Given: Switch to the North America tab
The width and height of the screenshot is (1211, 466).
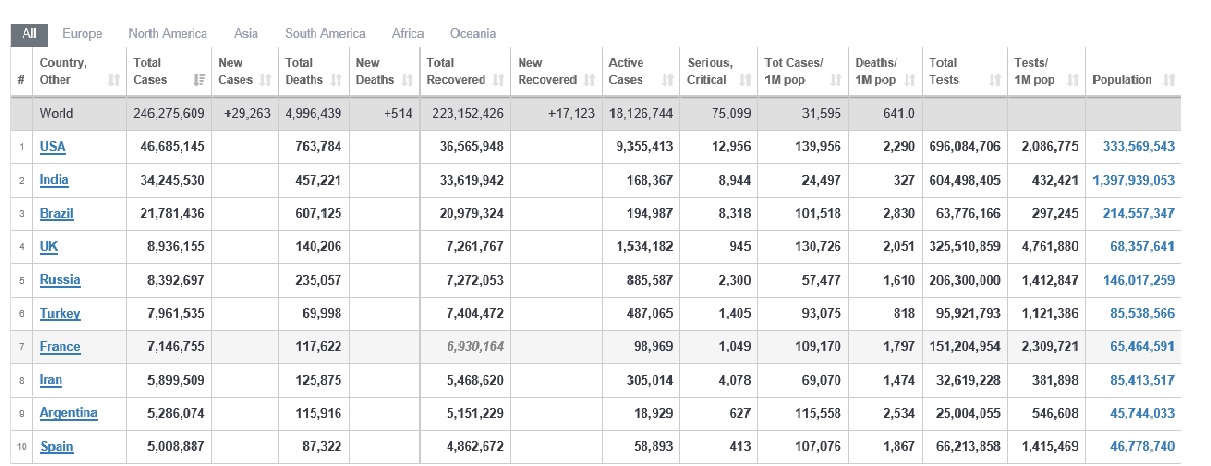Looking at the screenshot, I should point(168,34).
